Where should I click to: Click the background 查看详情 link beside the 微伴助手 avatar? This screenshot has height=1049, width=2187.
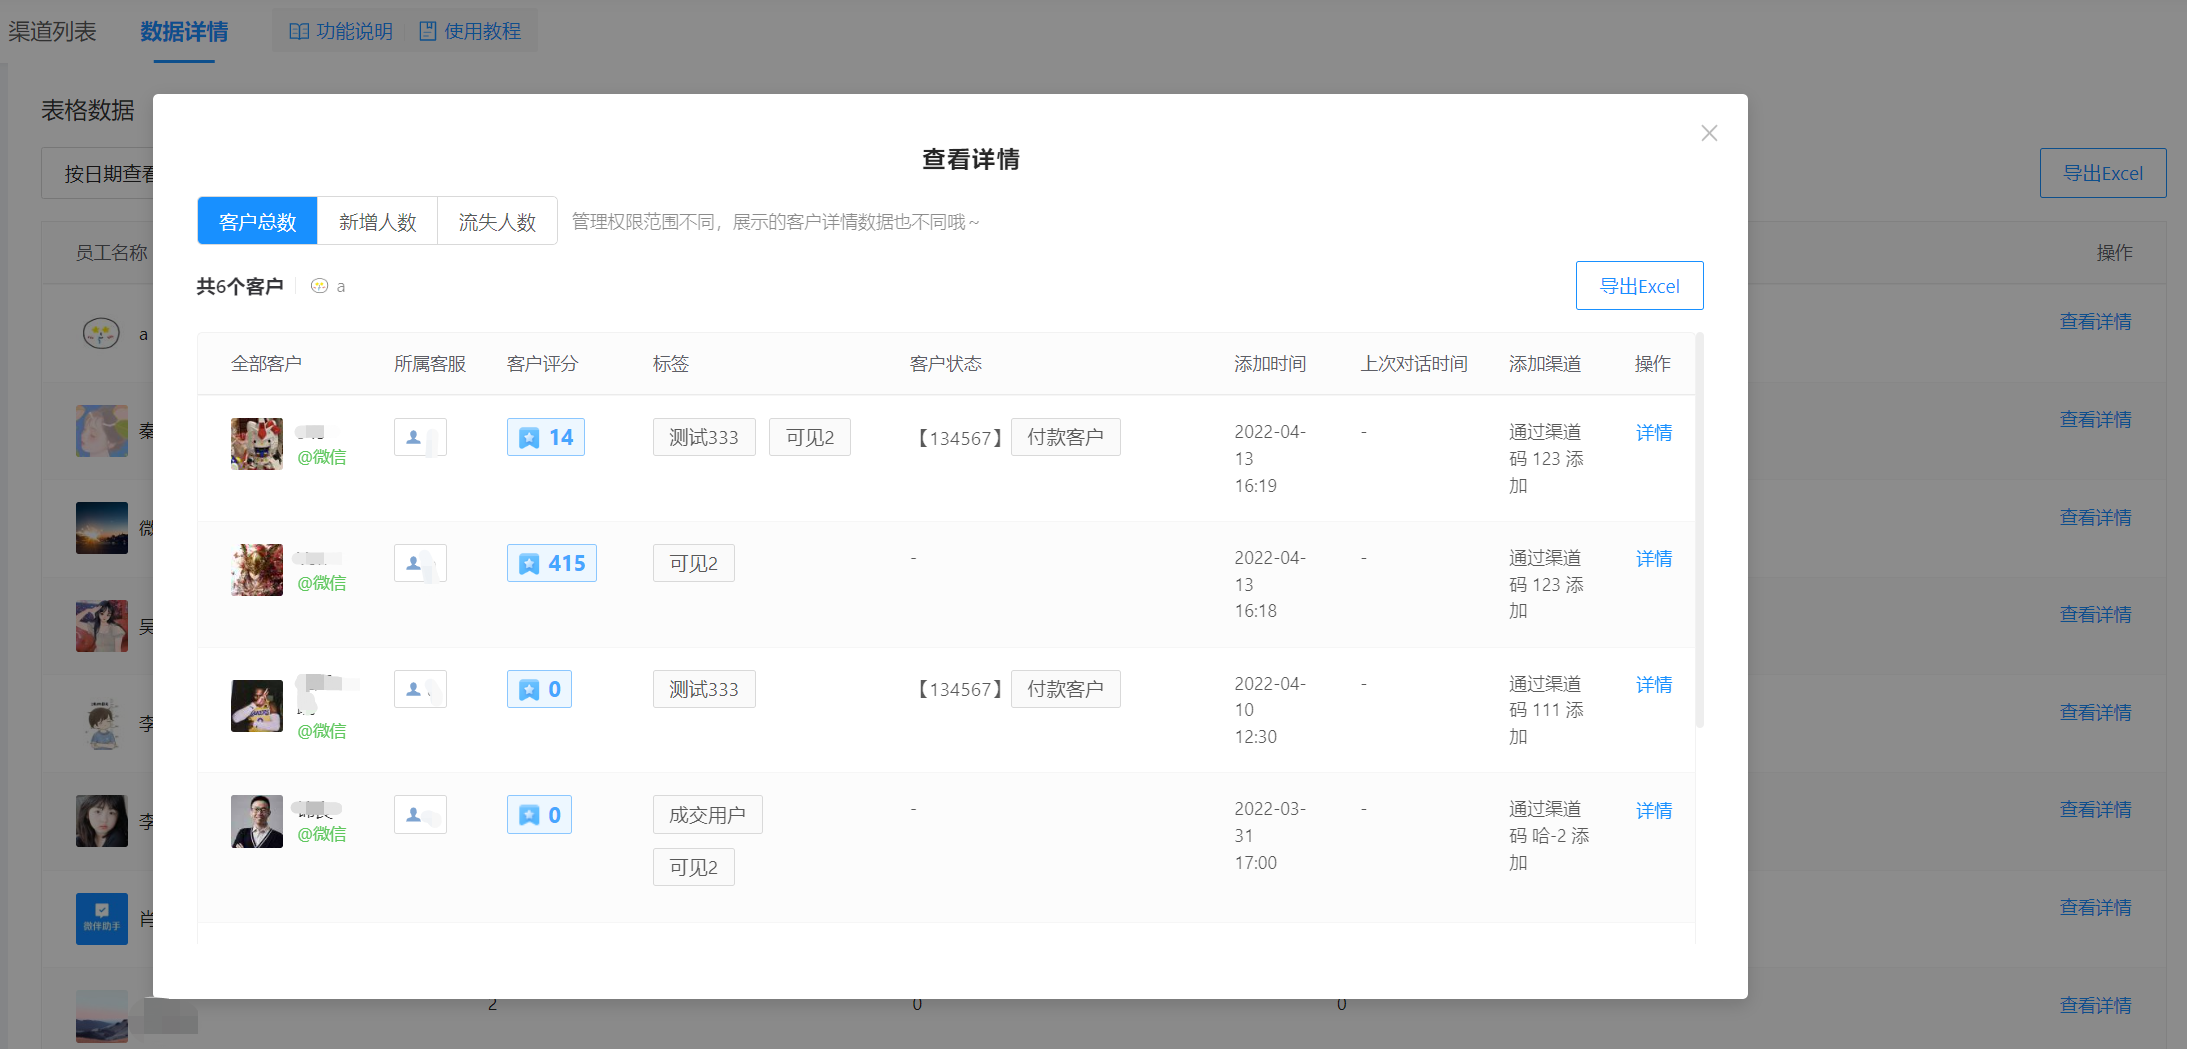[x=2095, y=908]
